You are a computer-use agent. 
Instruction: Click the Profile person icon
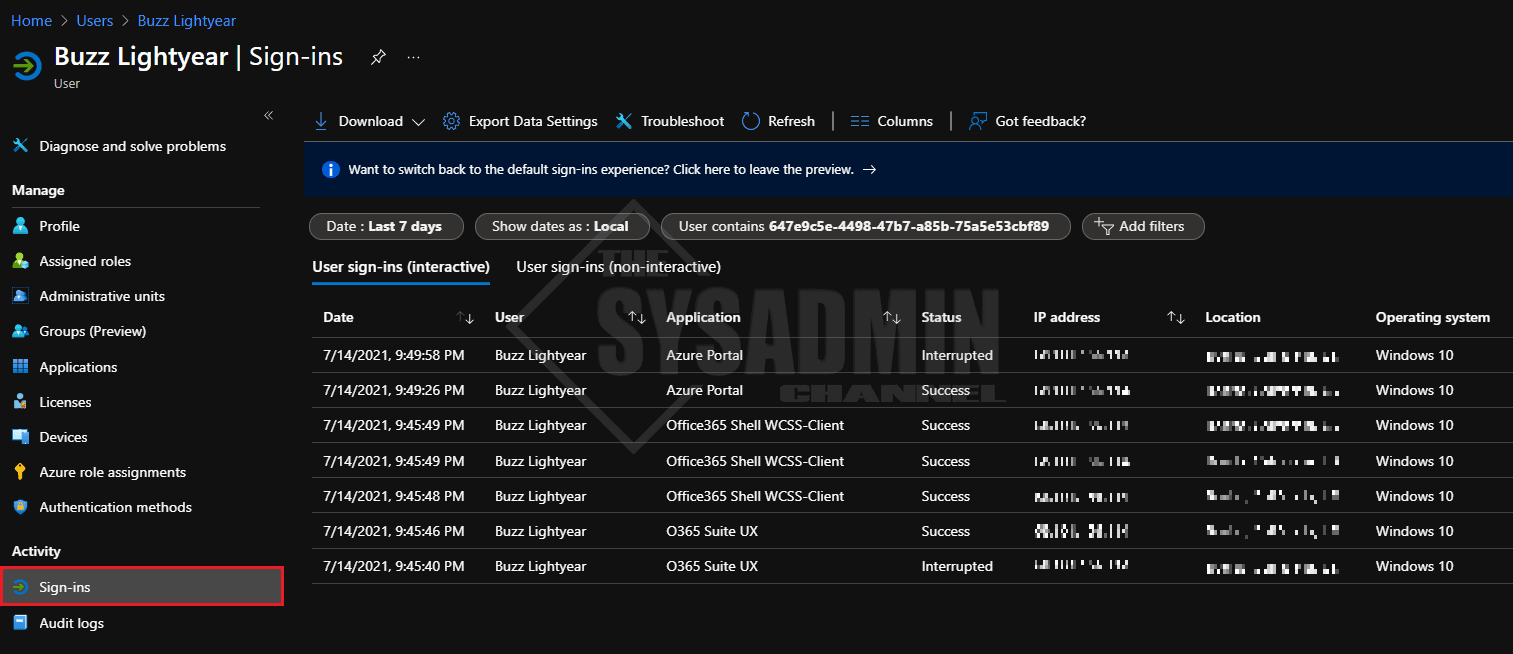(x=20, y=226)
